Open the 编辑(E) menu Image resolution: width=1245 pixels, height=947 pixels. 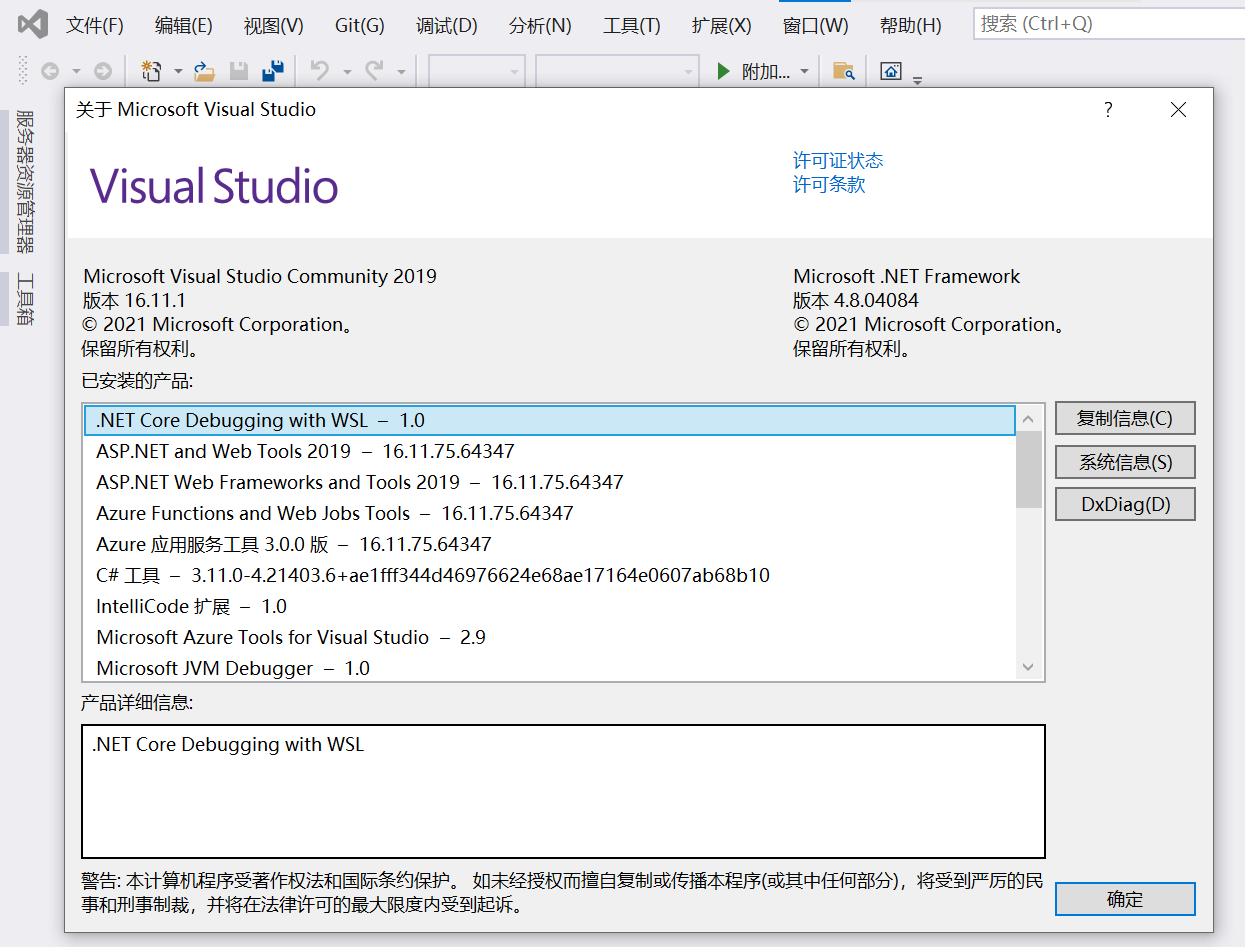coord(184,25)
